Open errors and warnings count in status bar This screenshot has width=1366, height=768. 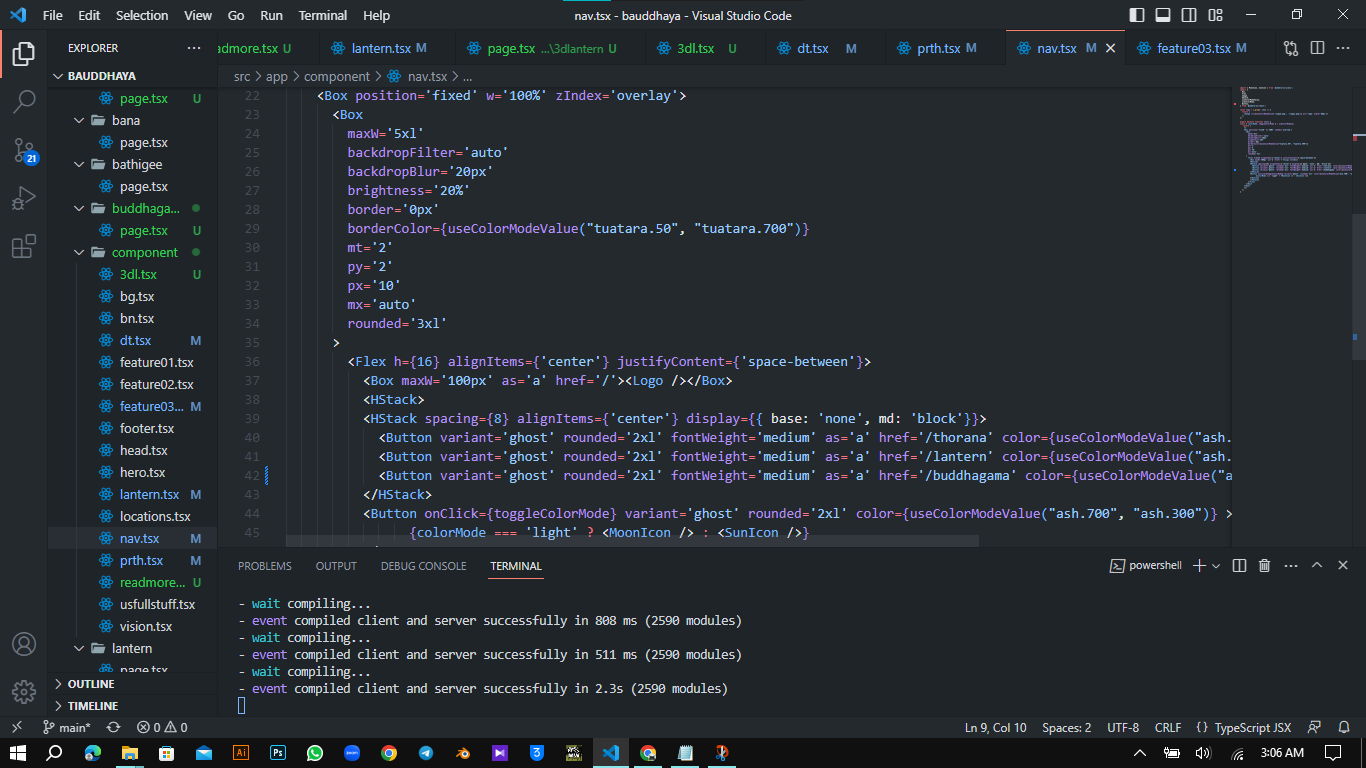point(163,728)
